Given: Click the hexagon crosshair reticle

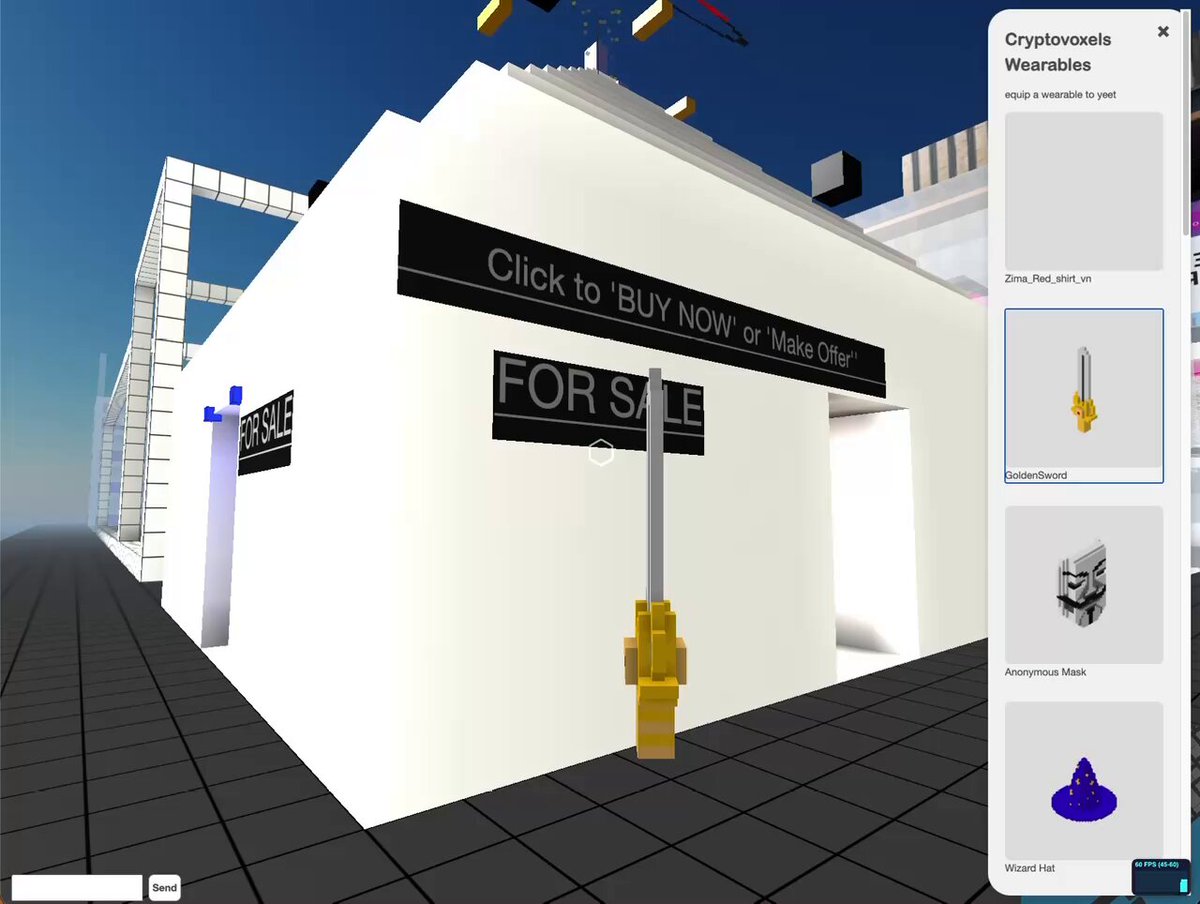Looking at the screenshot, I should (x=600, y=452).
